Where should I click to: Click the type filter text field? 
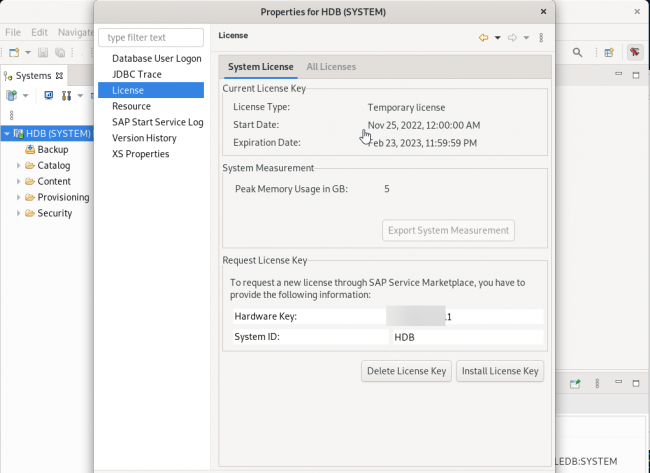(151, 37)
